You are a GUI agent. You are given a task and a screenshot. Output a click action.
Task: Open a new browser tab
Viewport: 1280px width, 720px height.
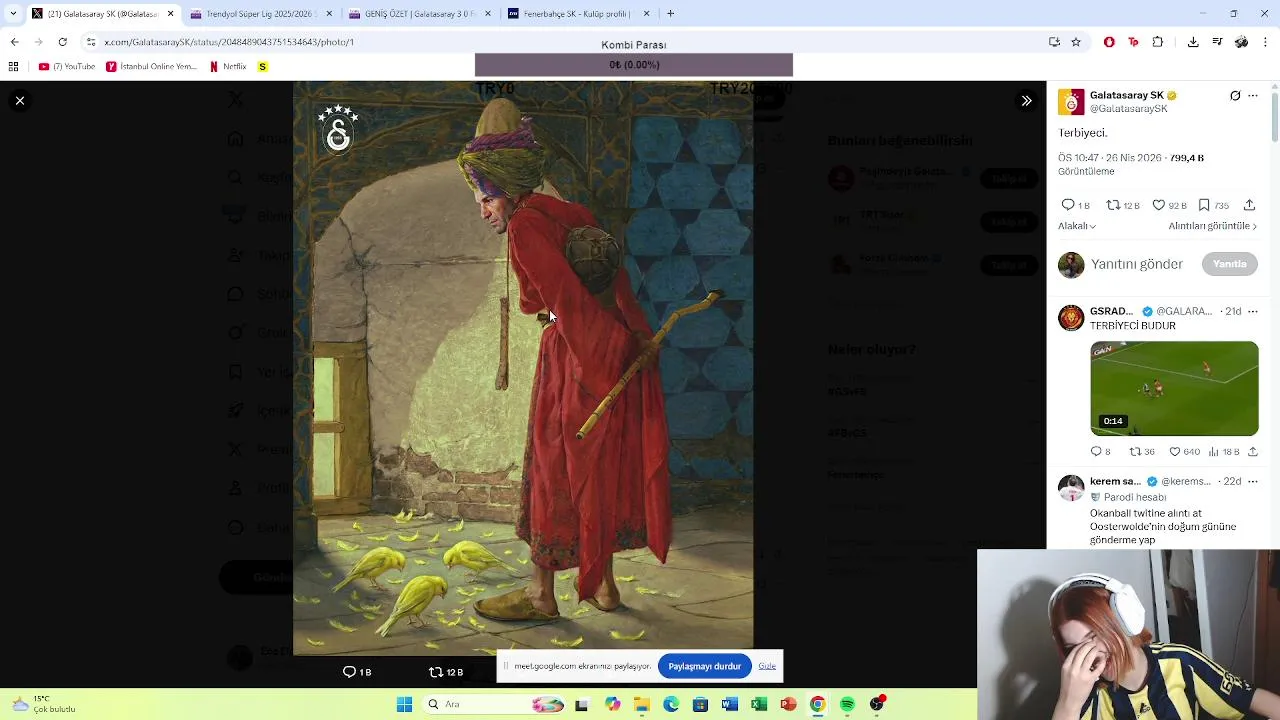pyautogui.click(x=670, y=14)
